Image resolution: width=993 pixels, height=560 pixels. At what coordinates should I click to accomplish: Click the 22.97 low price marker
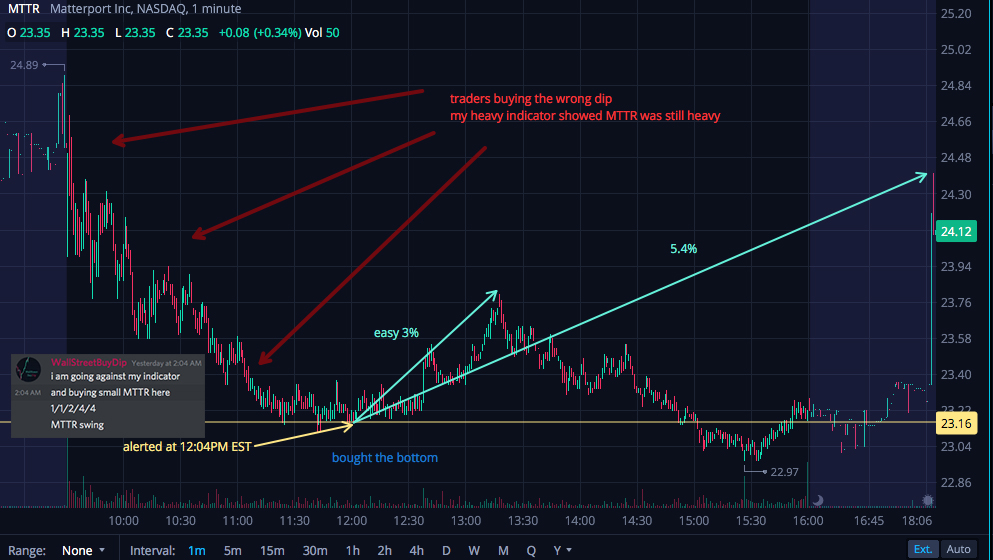tap(784, 472)
